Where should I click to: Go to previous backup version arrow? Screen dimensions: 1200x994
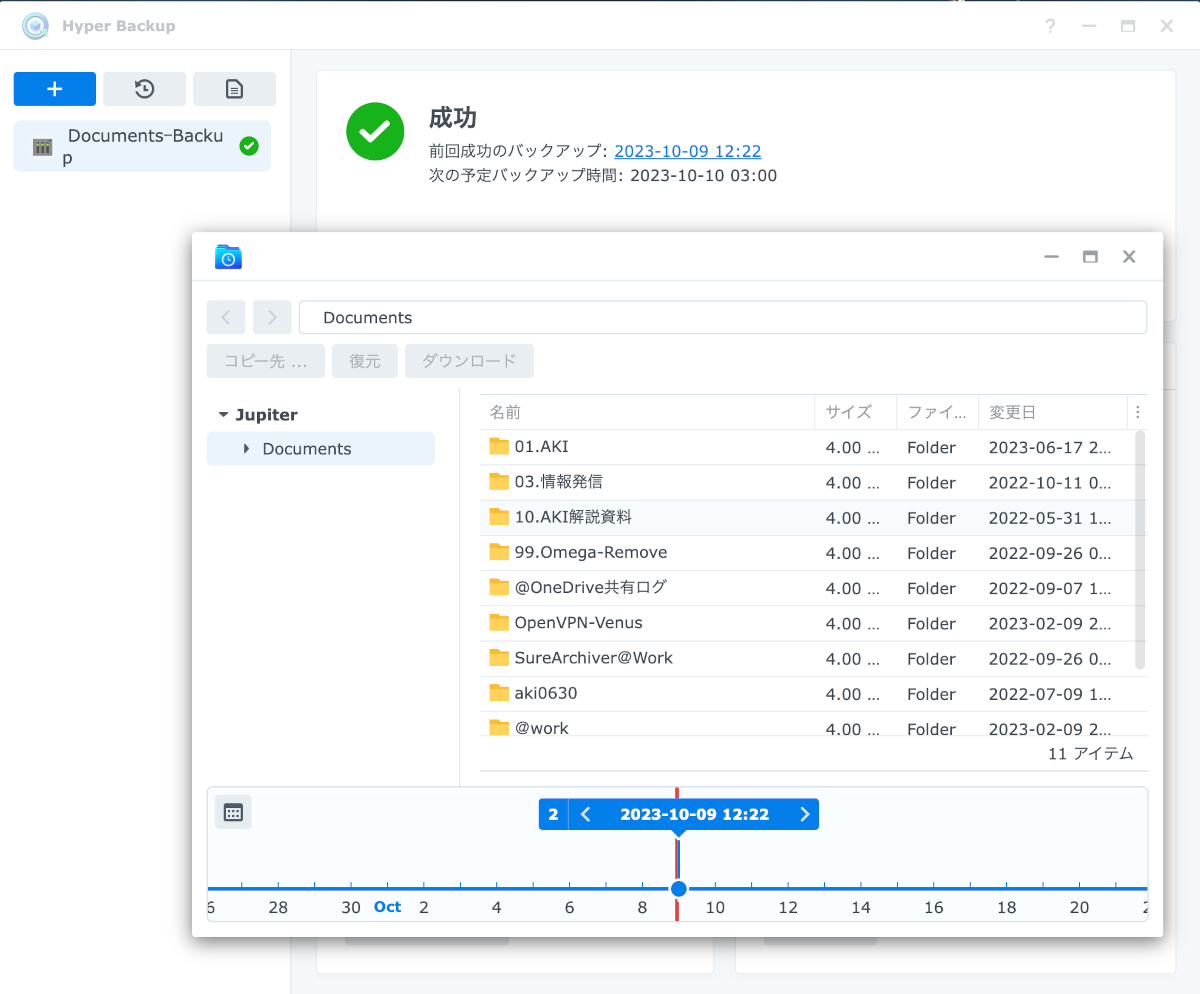586,814
